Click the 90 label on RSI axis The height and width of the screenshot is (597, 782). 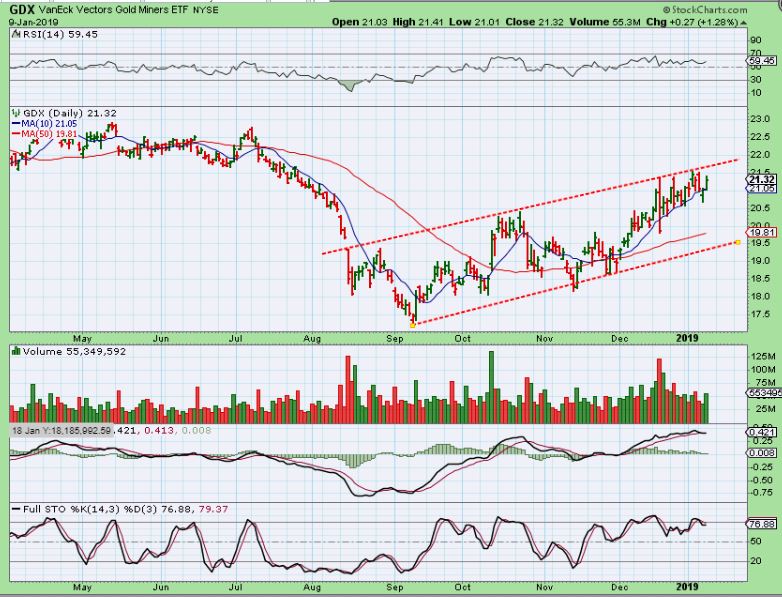[x=755, y=40]
